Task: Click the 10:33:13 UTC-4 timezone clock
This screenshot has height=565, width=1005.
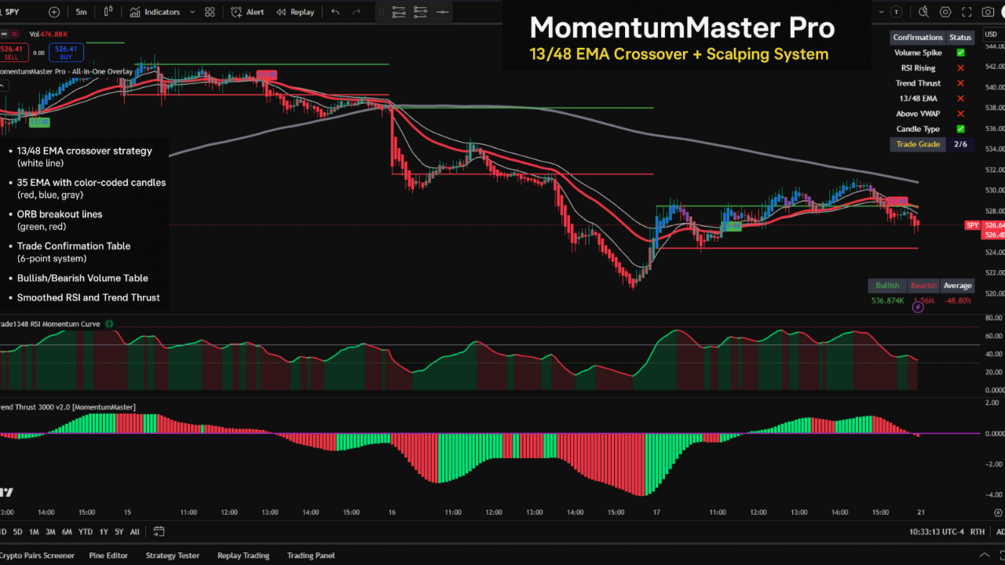Action: click(x=936, y=532)
